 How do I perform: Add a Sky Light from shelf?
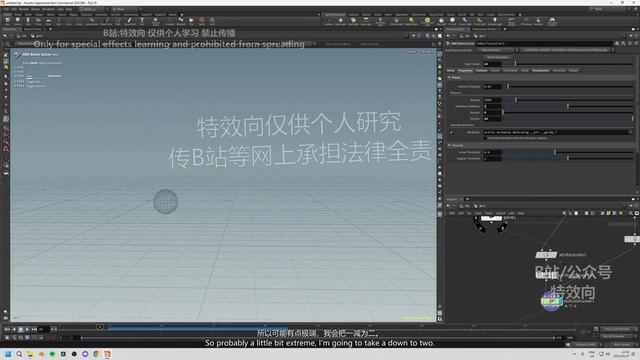click(x=441, y=20)
